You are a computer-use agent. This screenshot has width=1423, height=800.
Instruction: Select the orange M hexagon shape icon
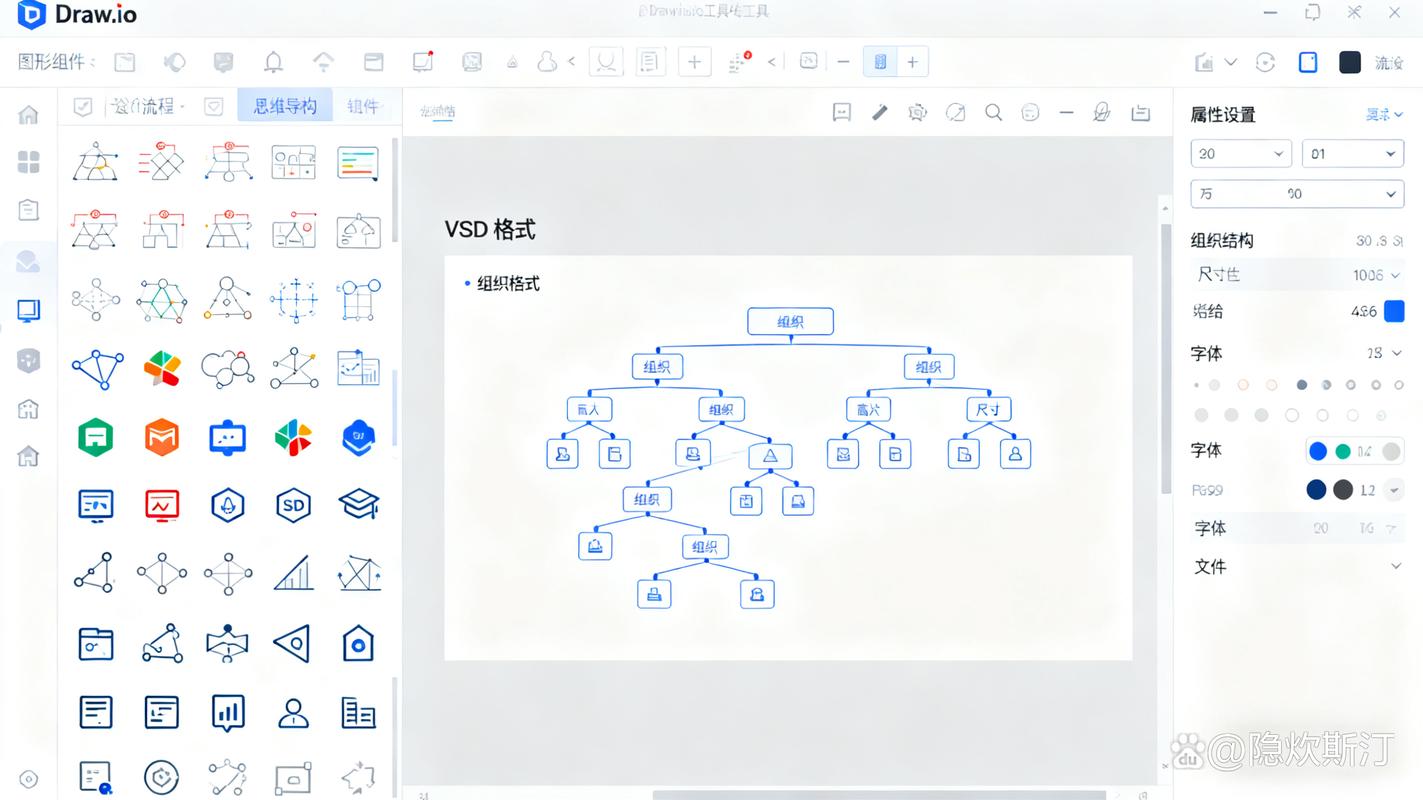pyautogui.click(x=162, y=437)
